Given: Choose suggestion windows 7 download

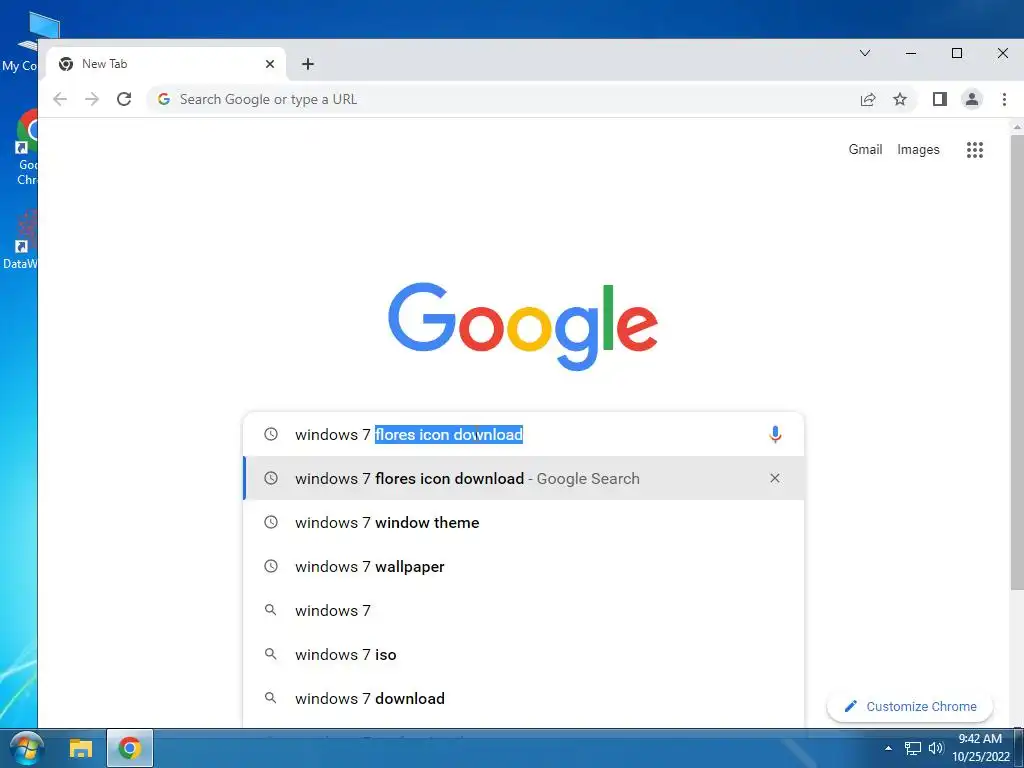Looking at the screenshot, I should [x=523, y=698].
